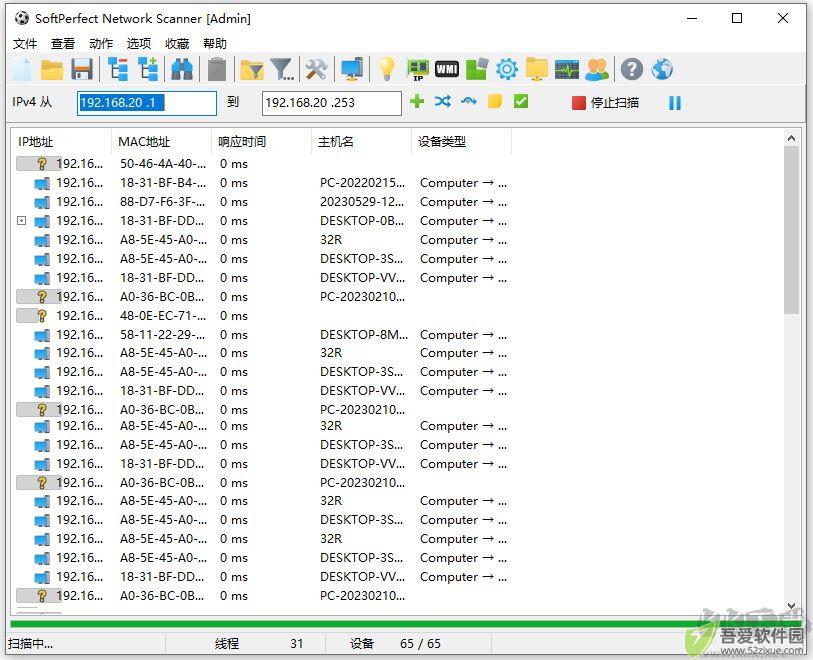
Task: Expand the DESKTOP-0B... row plus box
Action: click(21, 220)
